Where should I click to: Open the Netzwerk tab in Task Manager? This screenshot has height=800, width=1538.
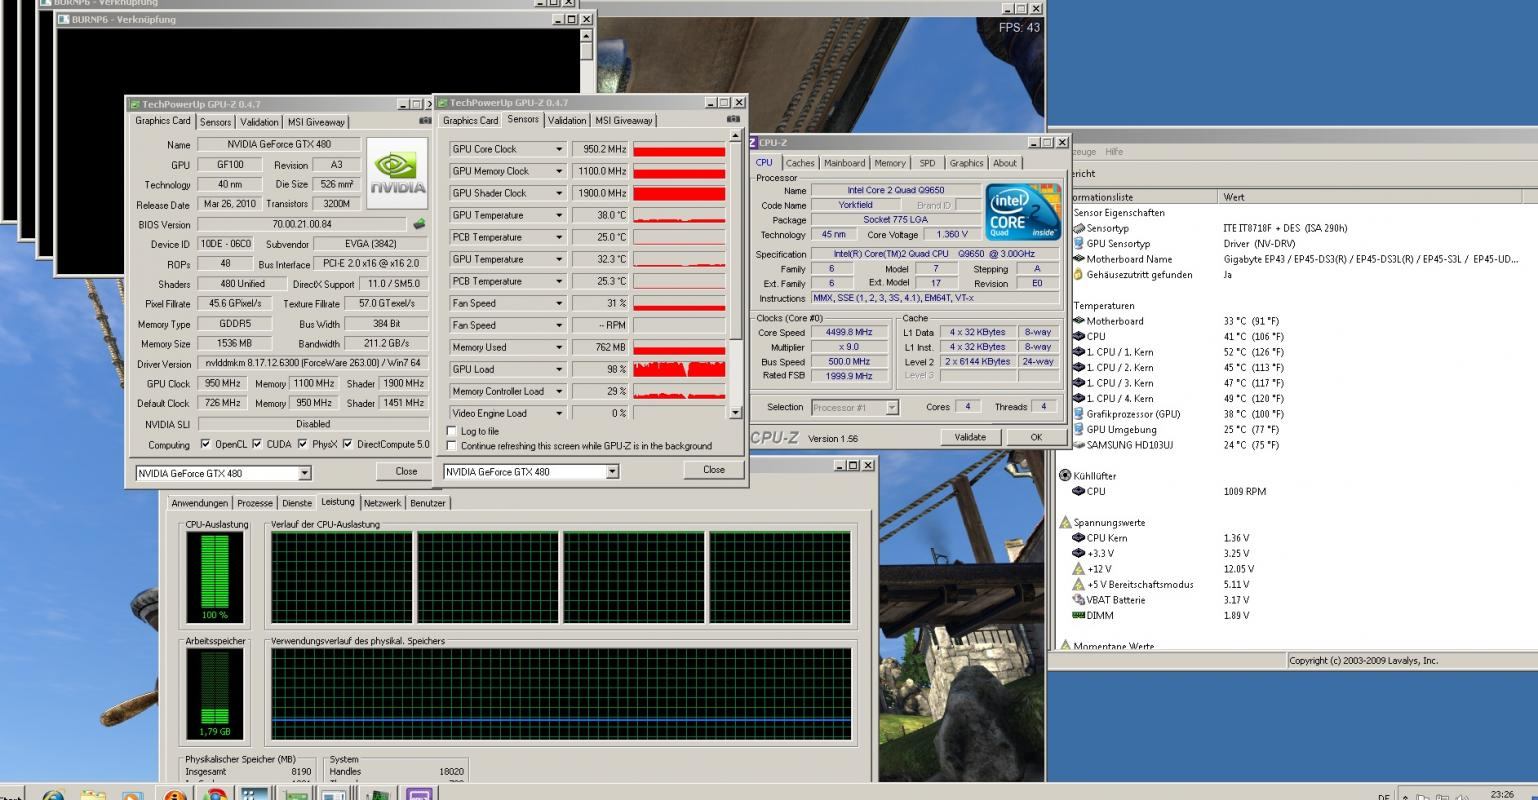coord(382,503)
